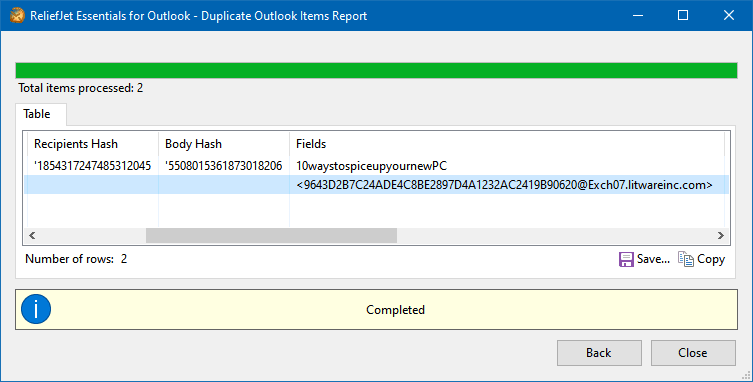Click the green progress bar
Viewport: 753px width, 382px height.
(x=376, y=70)
